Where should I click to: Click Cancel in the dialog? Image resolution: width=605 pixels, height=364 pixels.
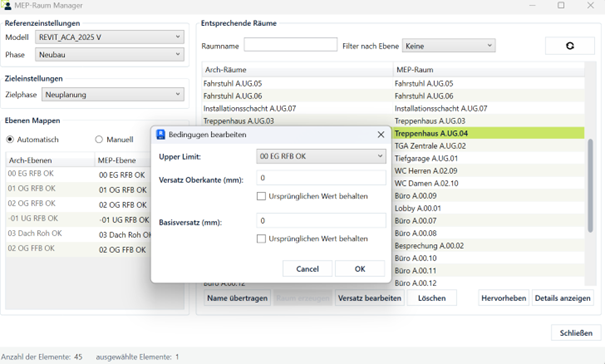pyautogui.click(x=307, y=269)
